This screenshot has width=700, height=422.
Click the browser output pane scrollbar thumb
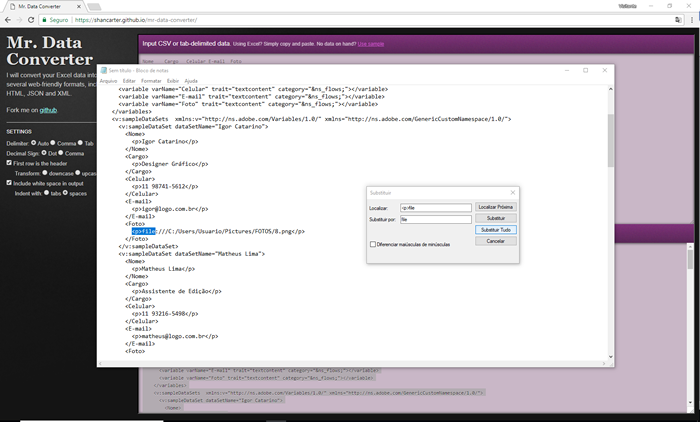pos(690,259)
